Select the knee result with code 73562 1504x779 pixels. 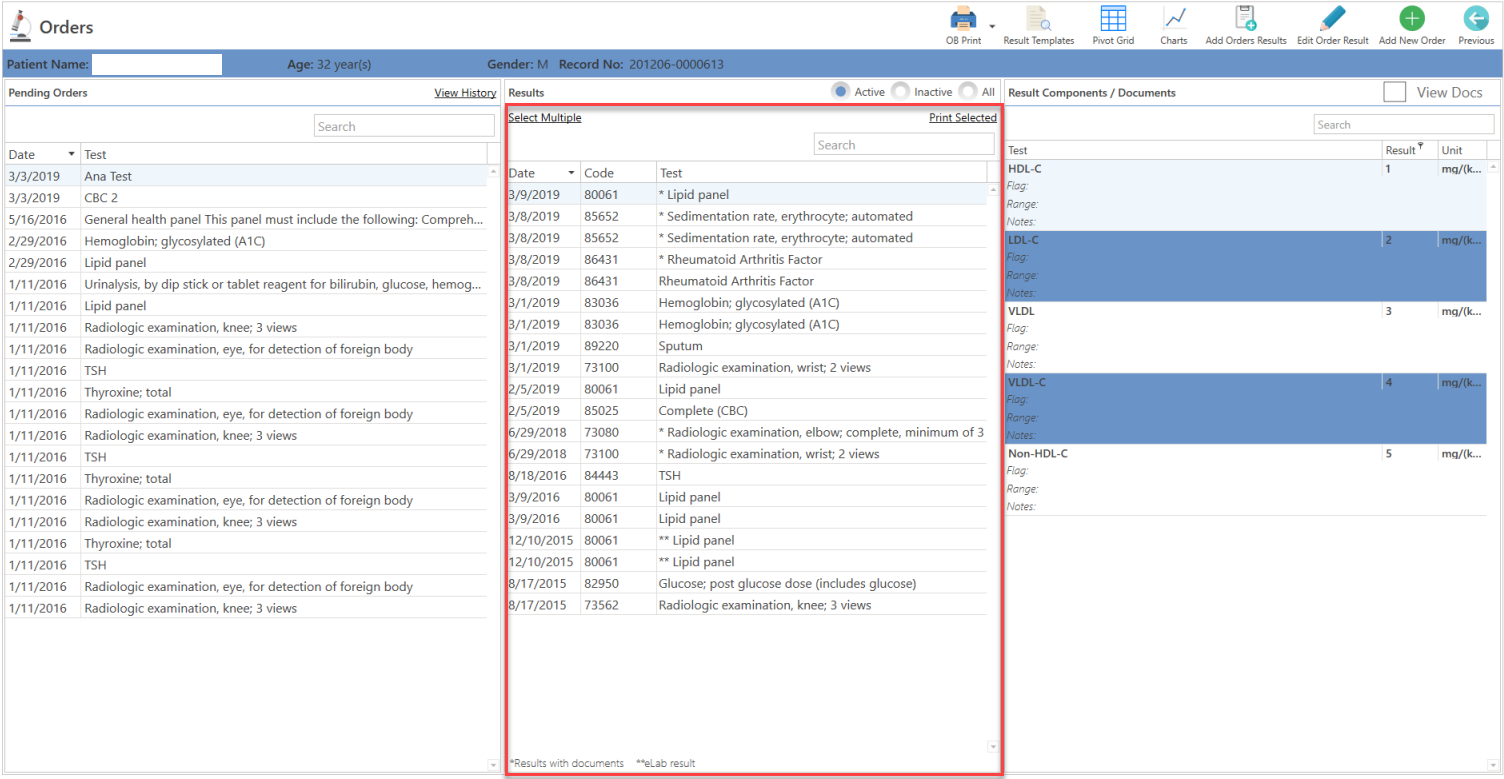tap(747, 605)
